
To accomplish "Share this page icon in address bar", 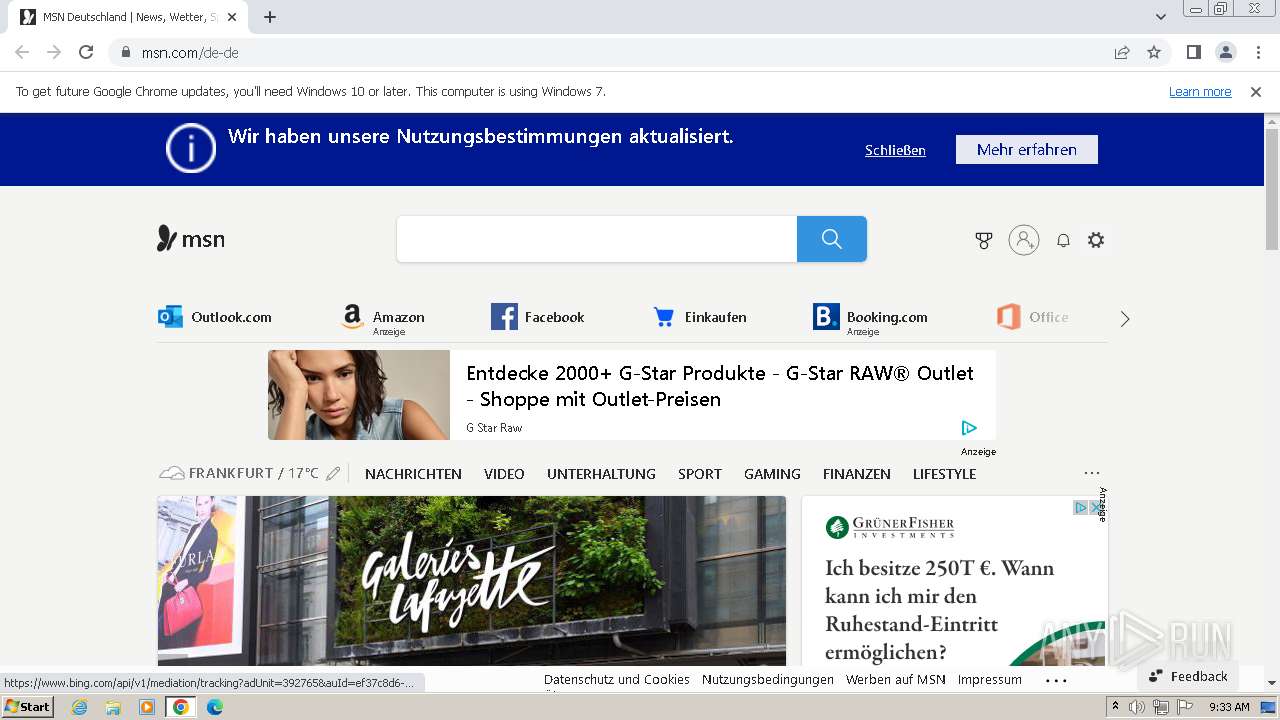I will pyautogui.click(x=1122, y=52).
